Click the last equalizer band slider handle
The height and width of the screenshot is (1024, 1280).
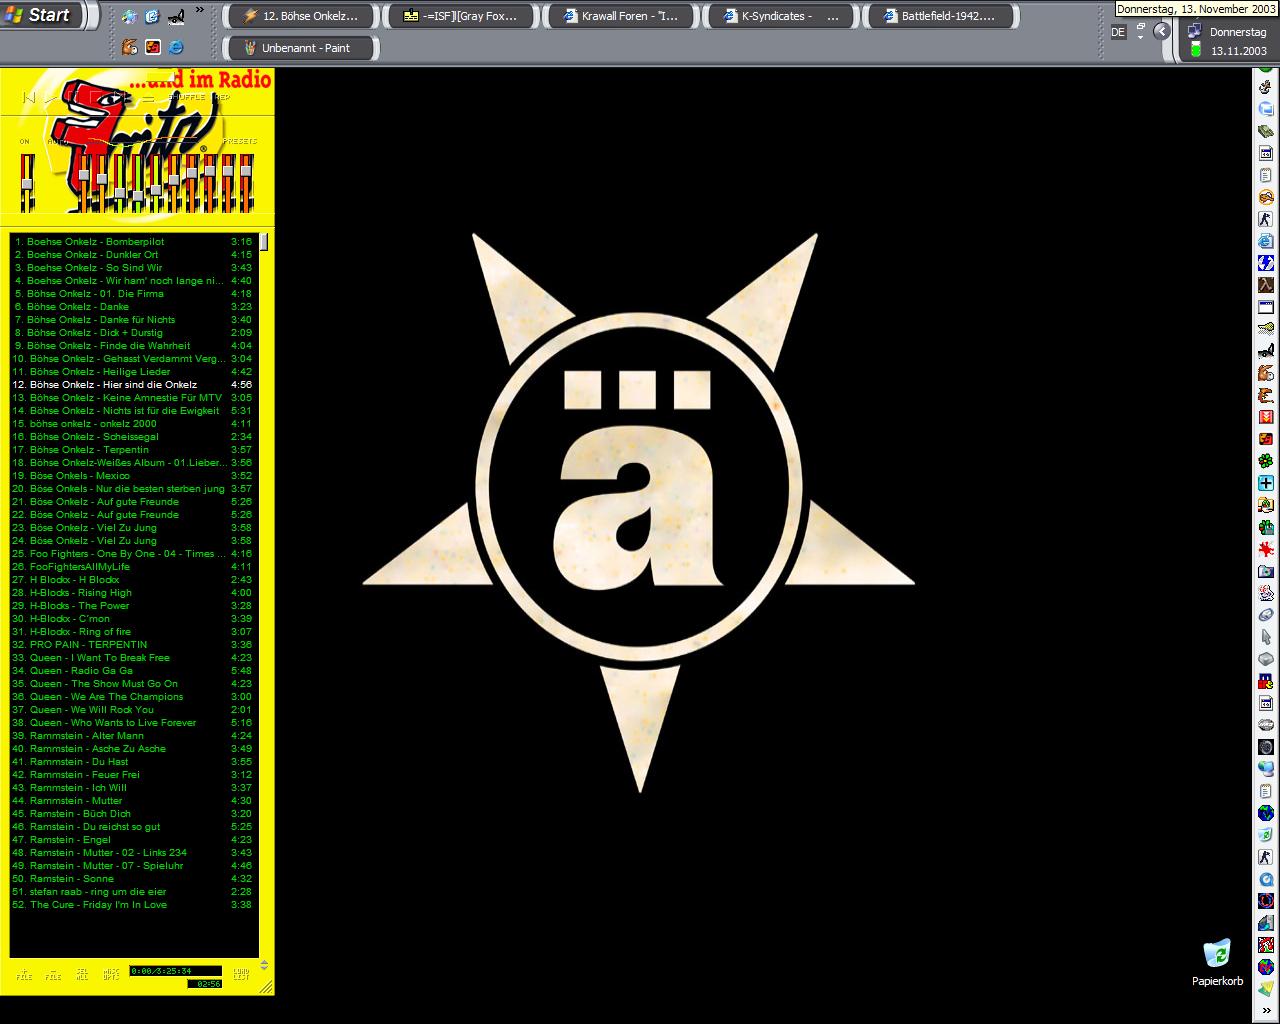point(245,171)
